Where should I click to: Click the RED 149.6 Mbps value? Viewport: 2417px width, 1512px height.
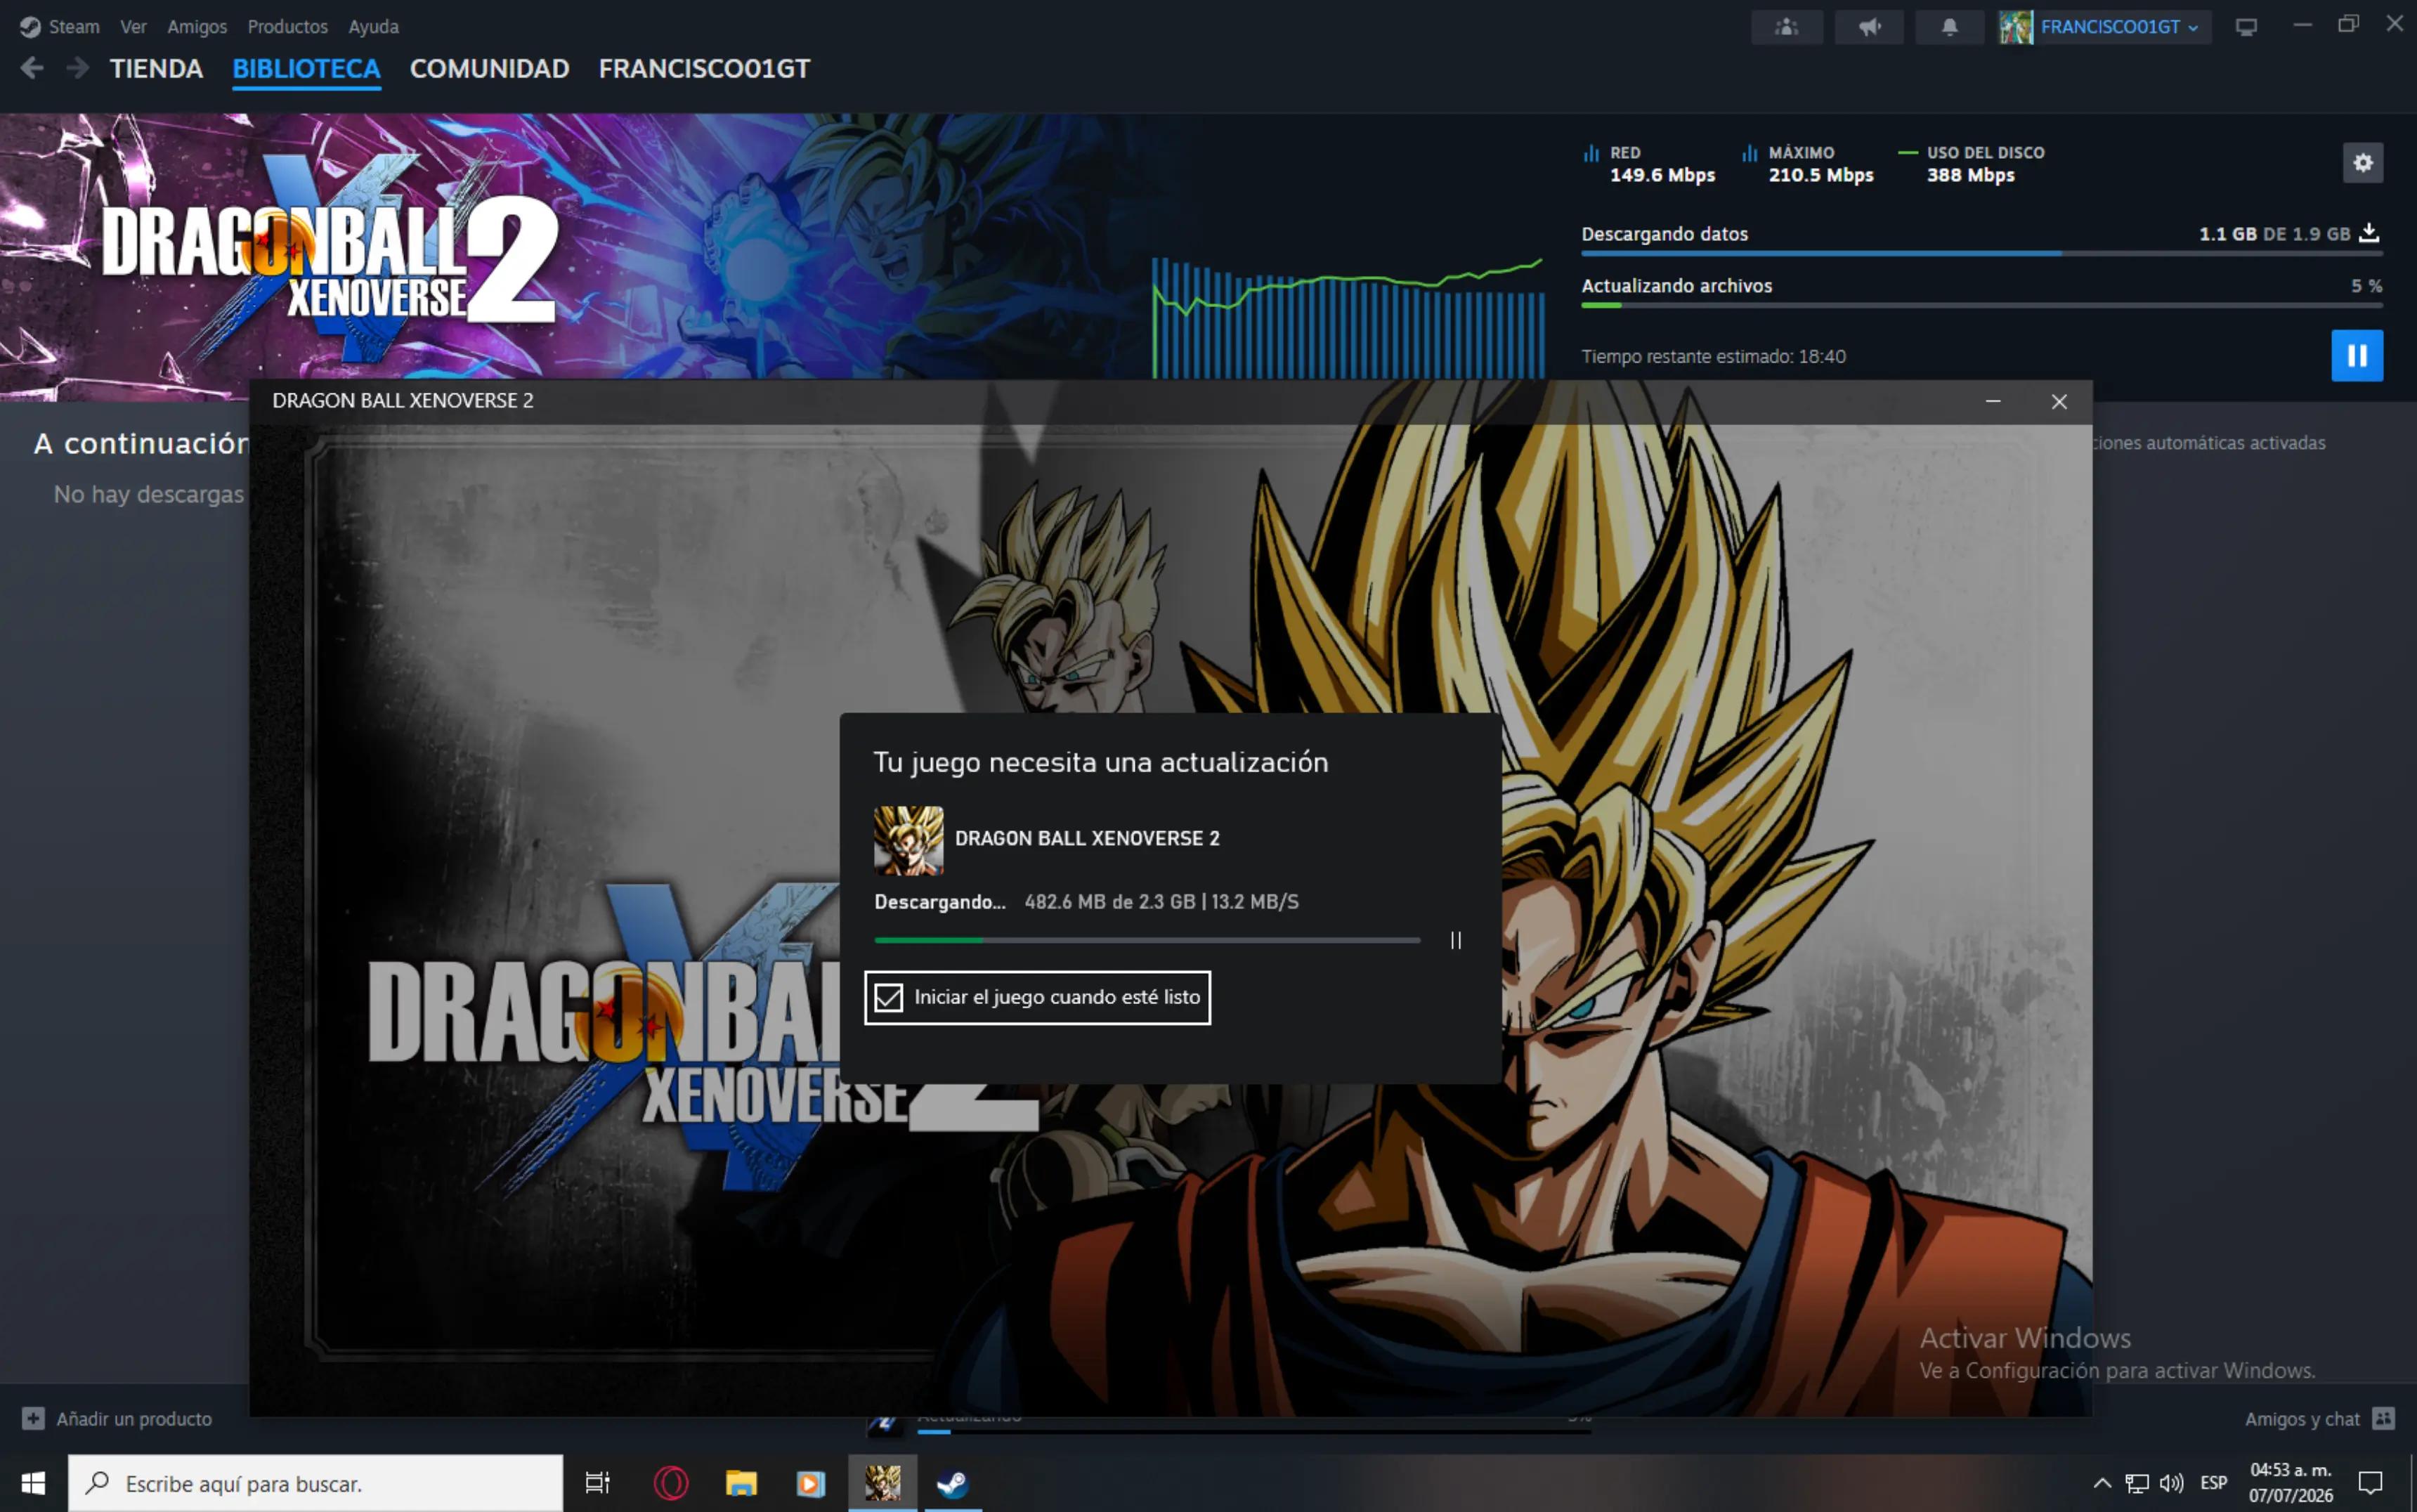pos(1662,175)
